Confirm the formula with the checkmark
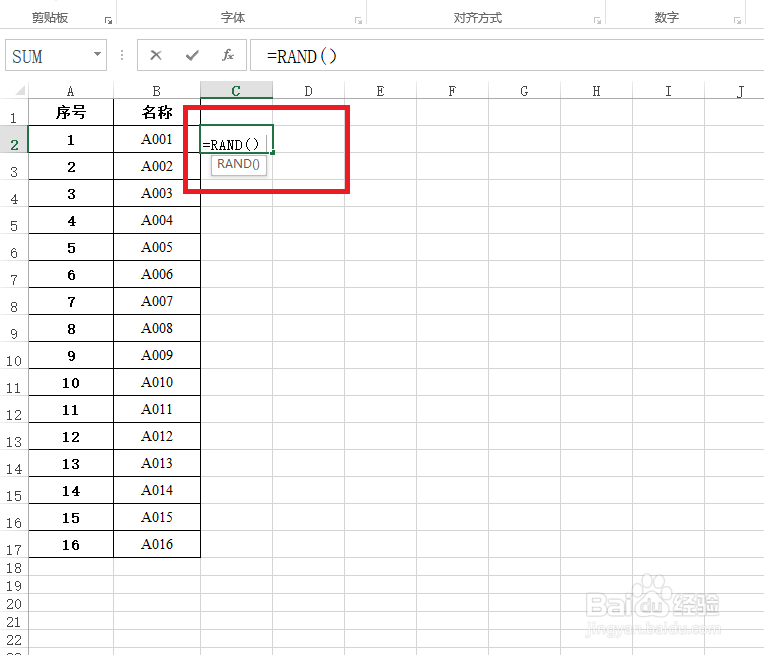This screenshot has width=764, height=655. pos(192,56)
